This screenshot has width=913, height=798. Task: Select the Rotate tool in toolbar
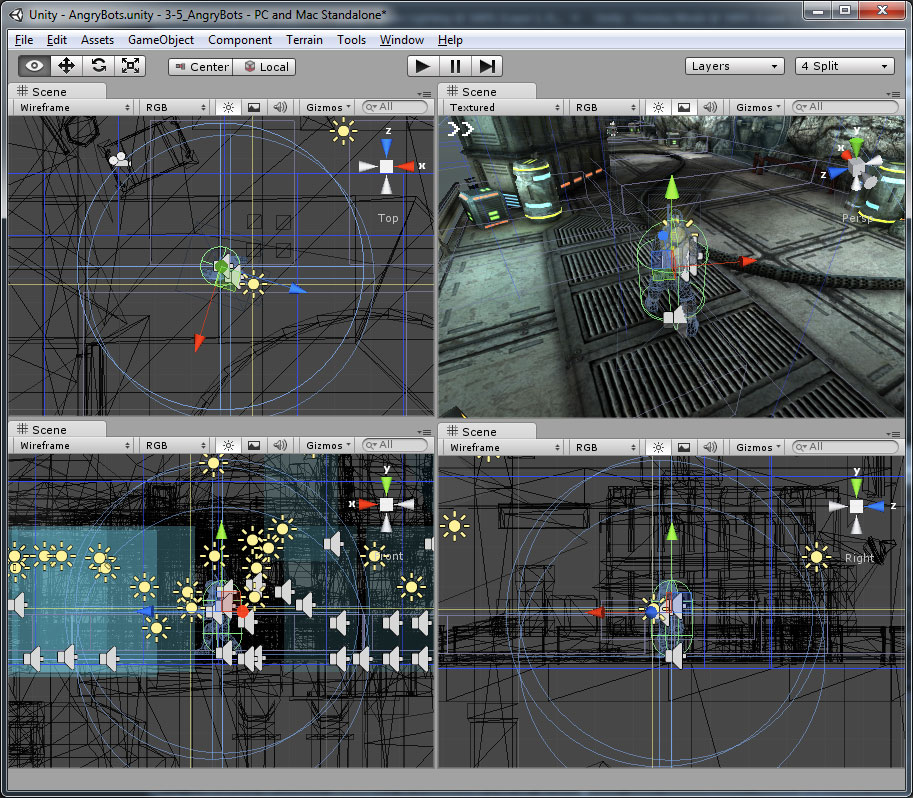click(98, 66)
